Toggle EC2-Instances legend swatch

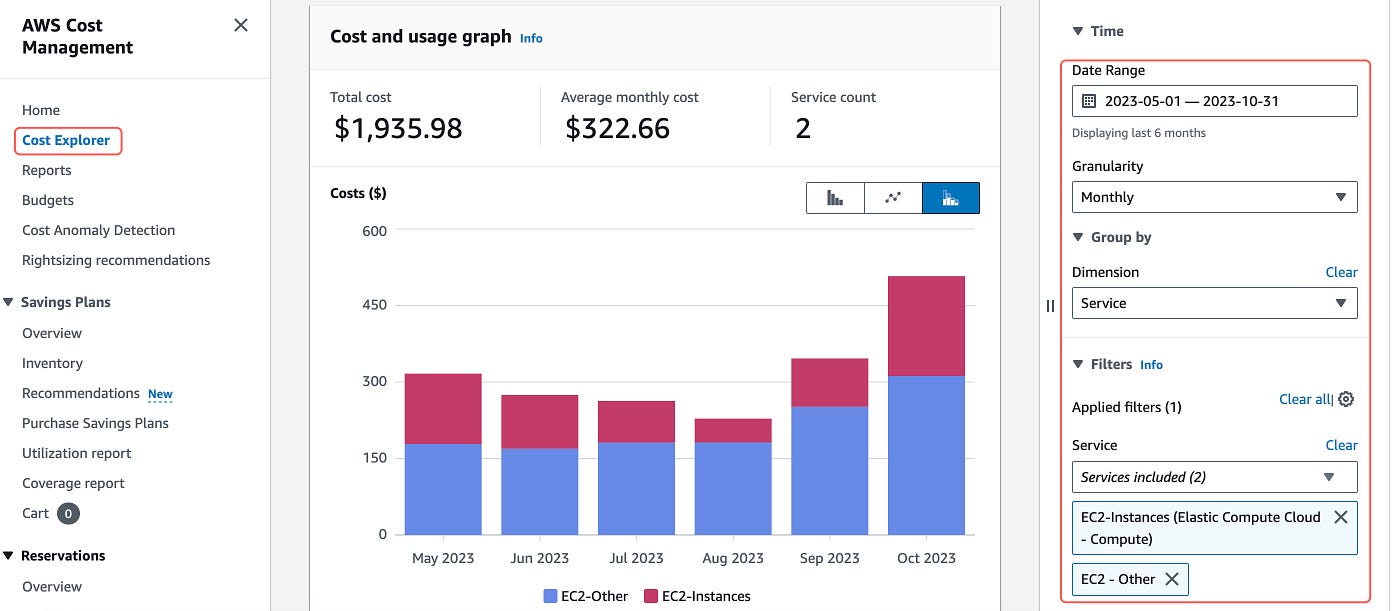pyautogui.click(x=650, y=596)
